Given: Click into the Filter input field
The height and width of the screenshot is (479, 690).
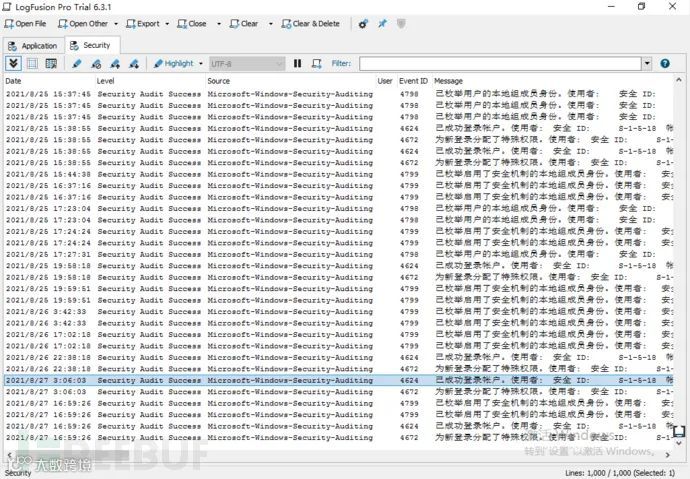Looking at the screenshot, I should [500, 64].
